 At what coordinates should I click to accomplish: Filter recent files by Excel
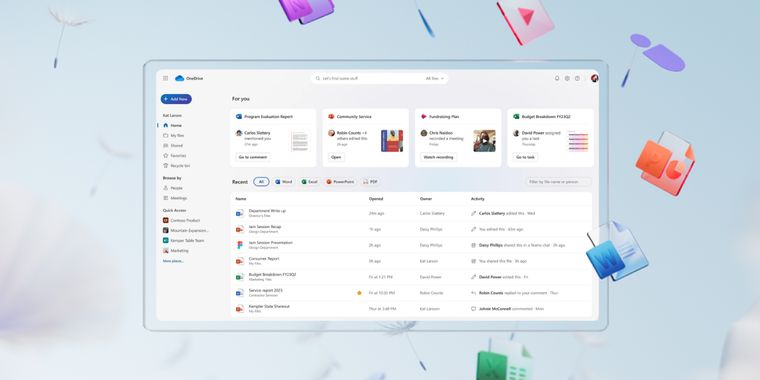point(310,182)
